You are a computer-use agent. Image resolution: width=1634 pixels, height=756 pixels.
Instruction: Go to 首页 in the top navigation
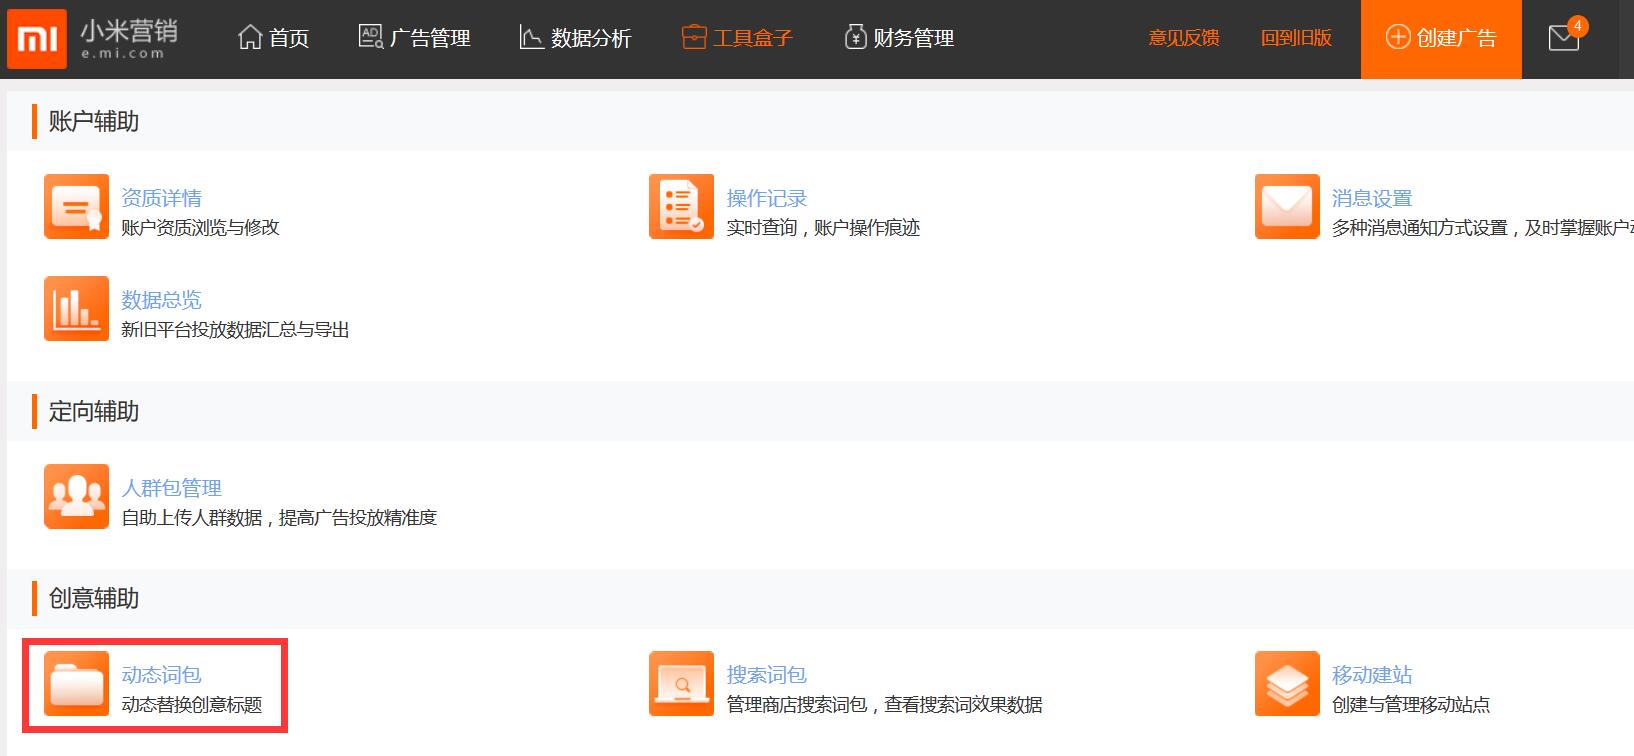(x=274, y=38)
